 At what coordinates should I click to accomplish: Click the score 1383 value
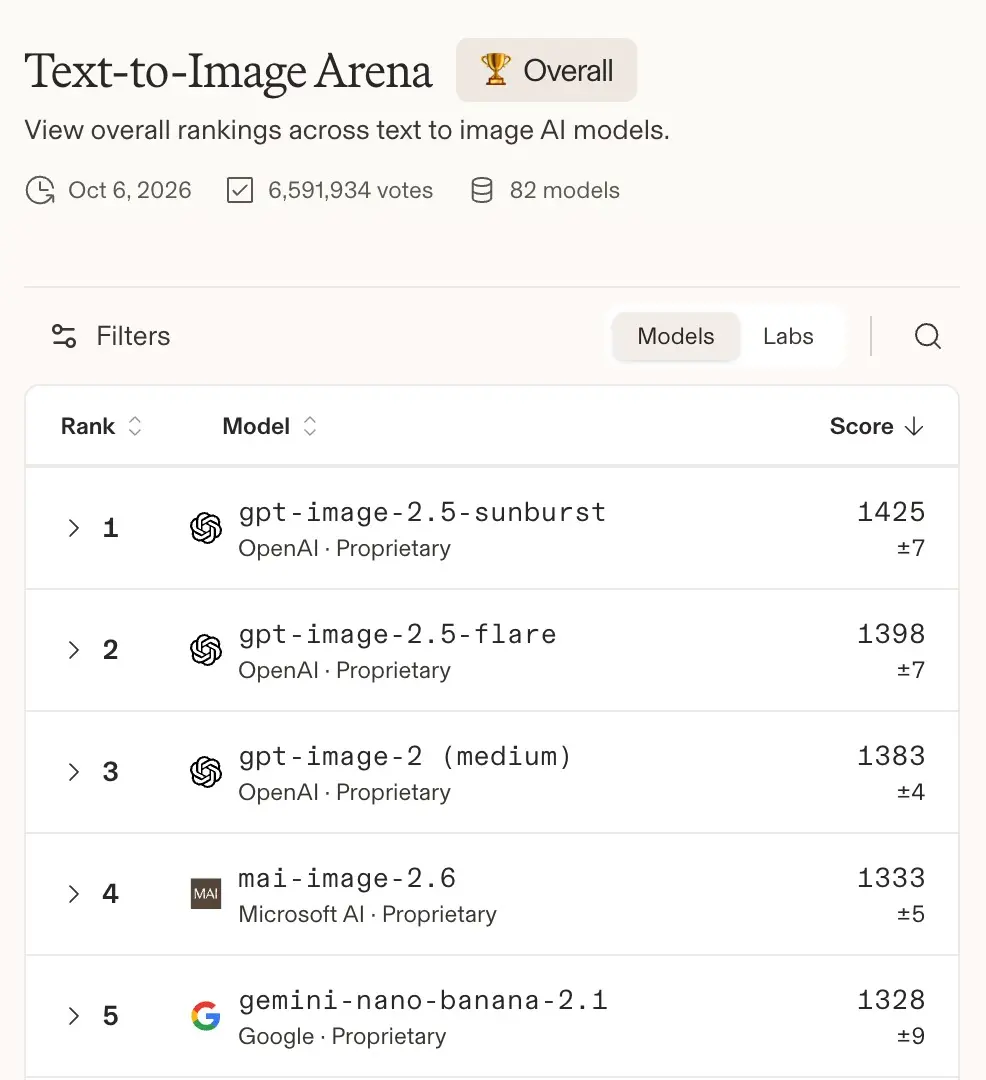891,756
